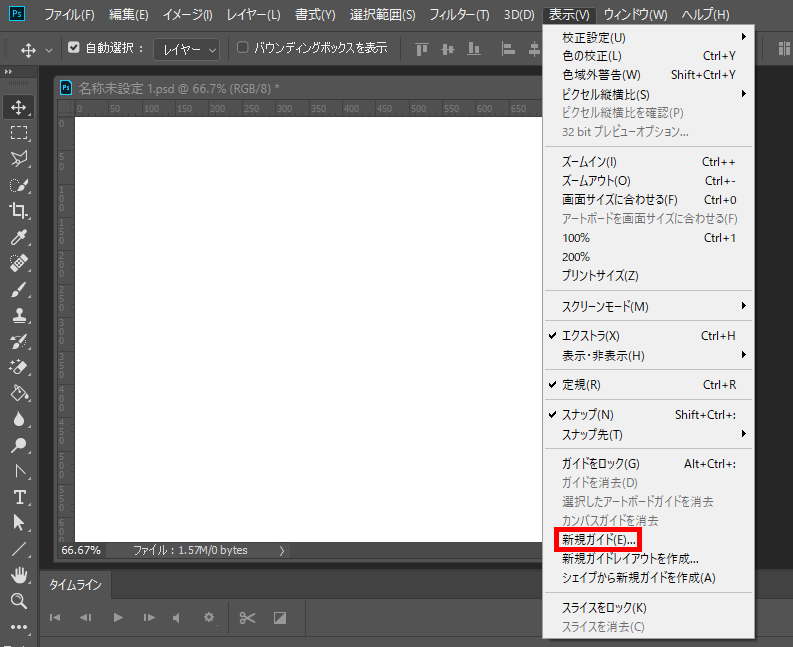The height and width of the screenshot is (647, 793).
Task: Play the timeline
Action: (x=118, y=618)
